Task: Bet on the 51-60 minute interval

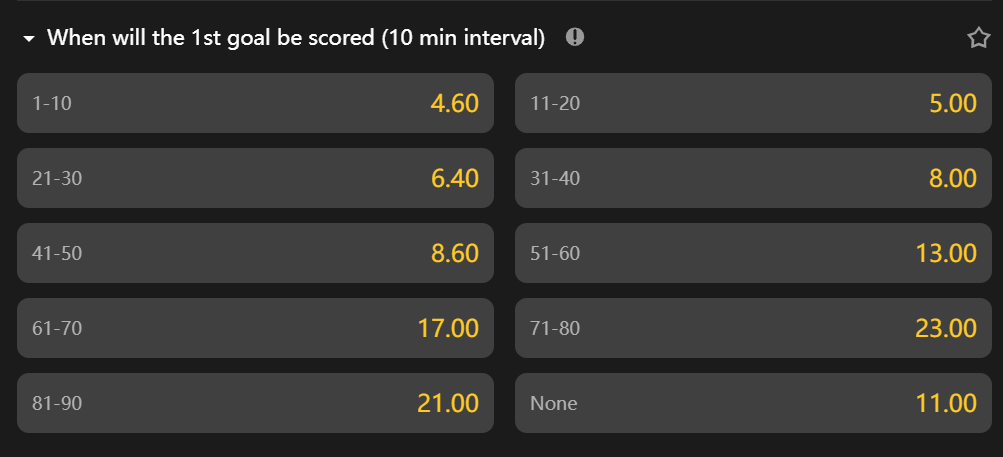Action: coord(753,254)
